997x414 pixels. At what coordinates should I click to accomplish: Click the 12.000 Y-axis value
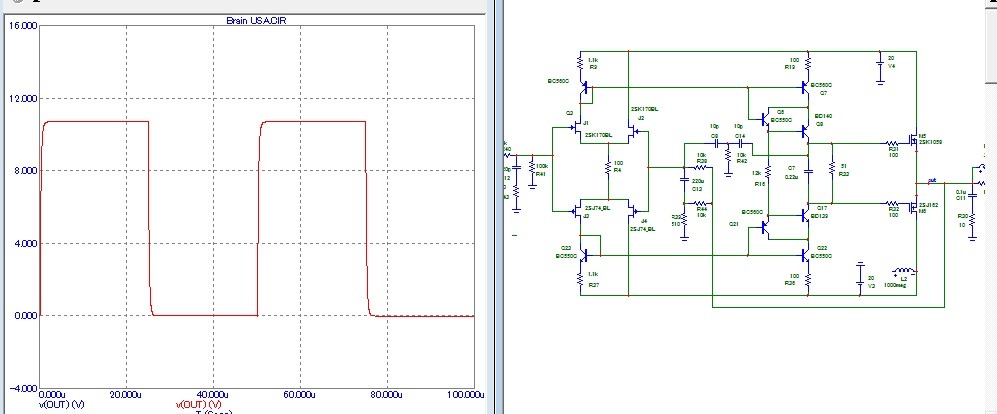click(24, 99)
